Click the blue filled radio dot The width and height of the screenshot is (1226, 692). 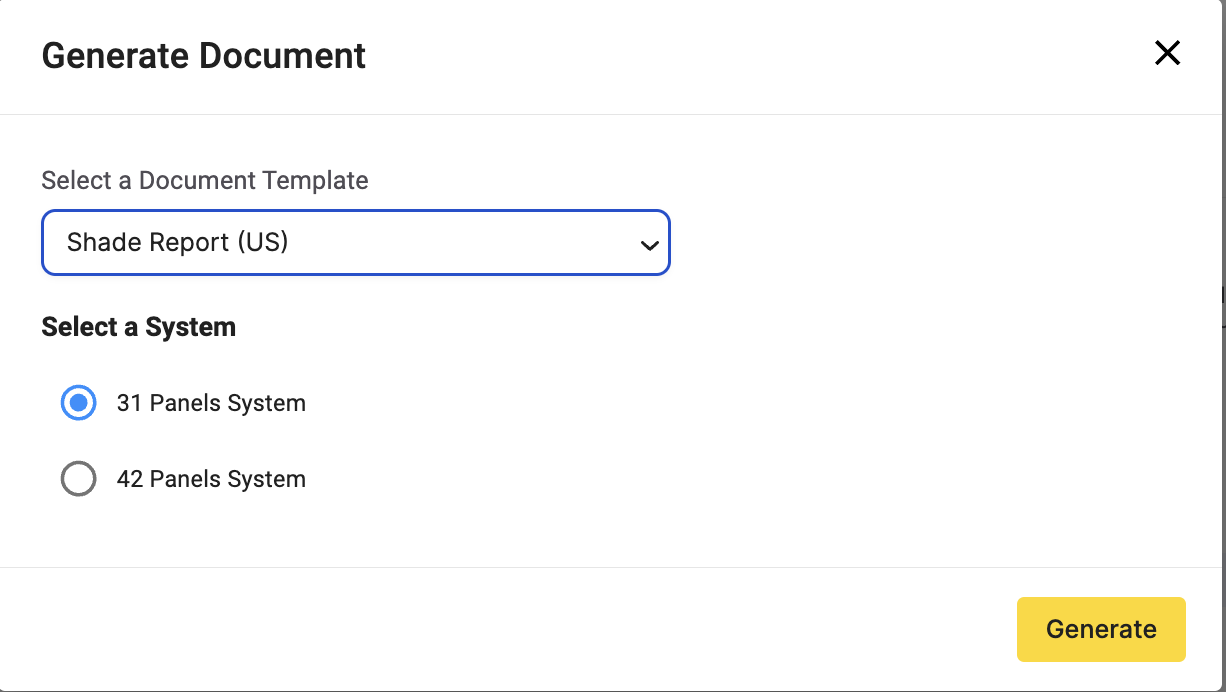[x=78, y=403]
